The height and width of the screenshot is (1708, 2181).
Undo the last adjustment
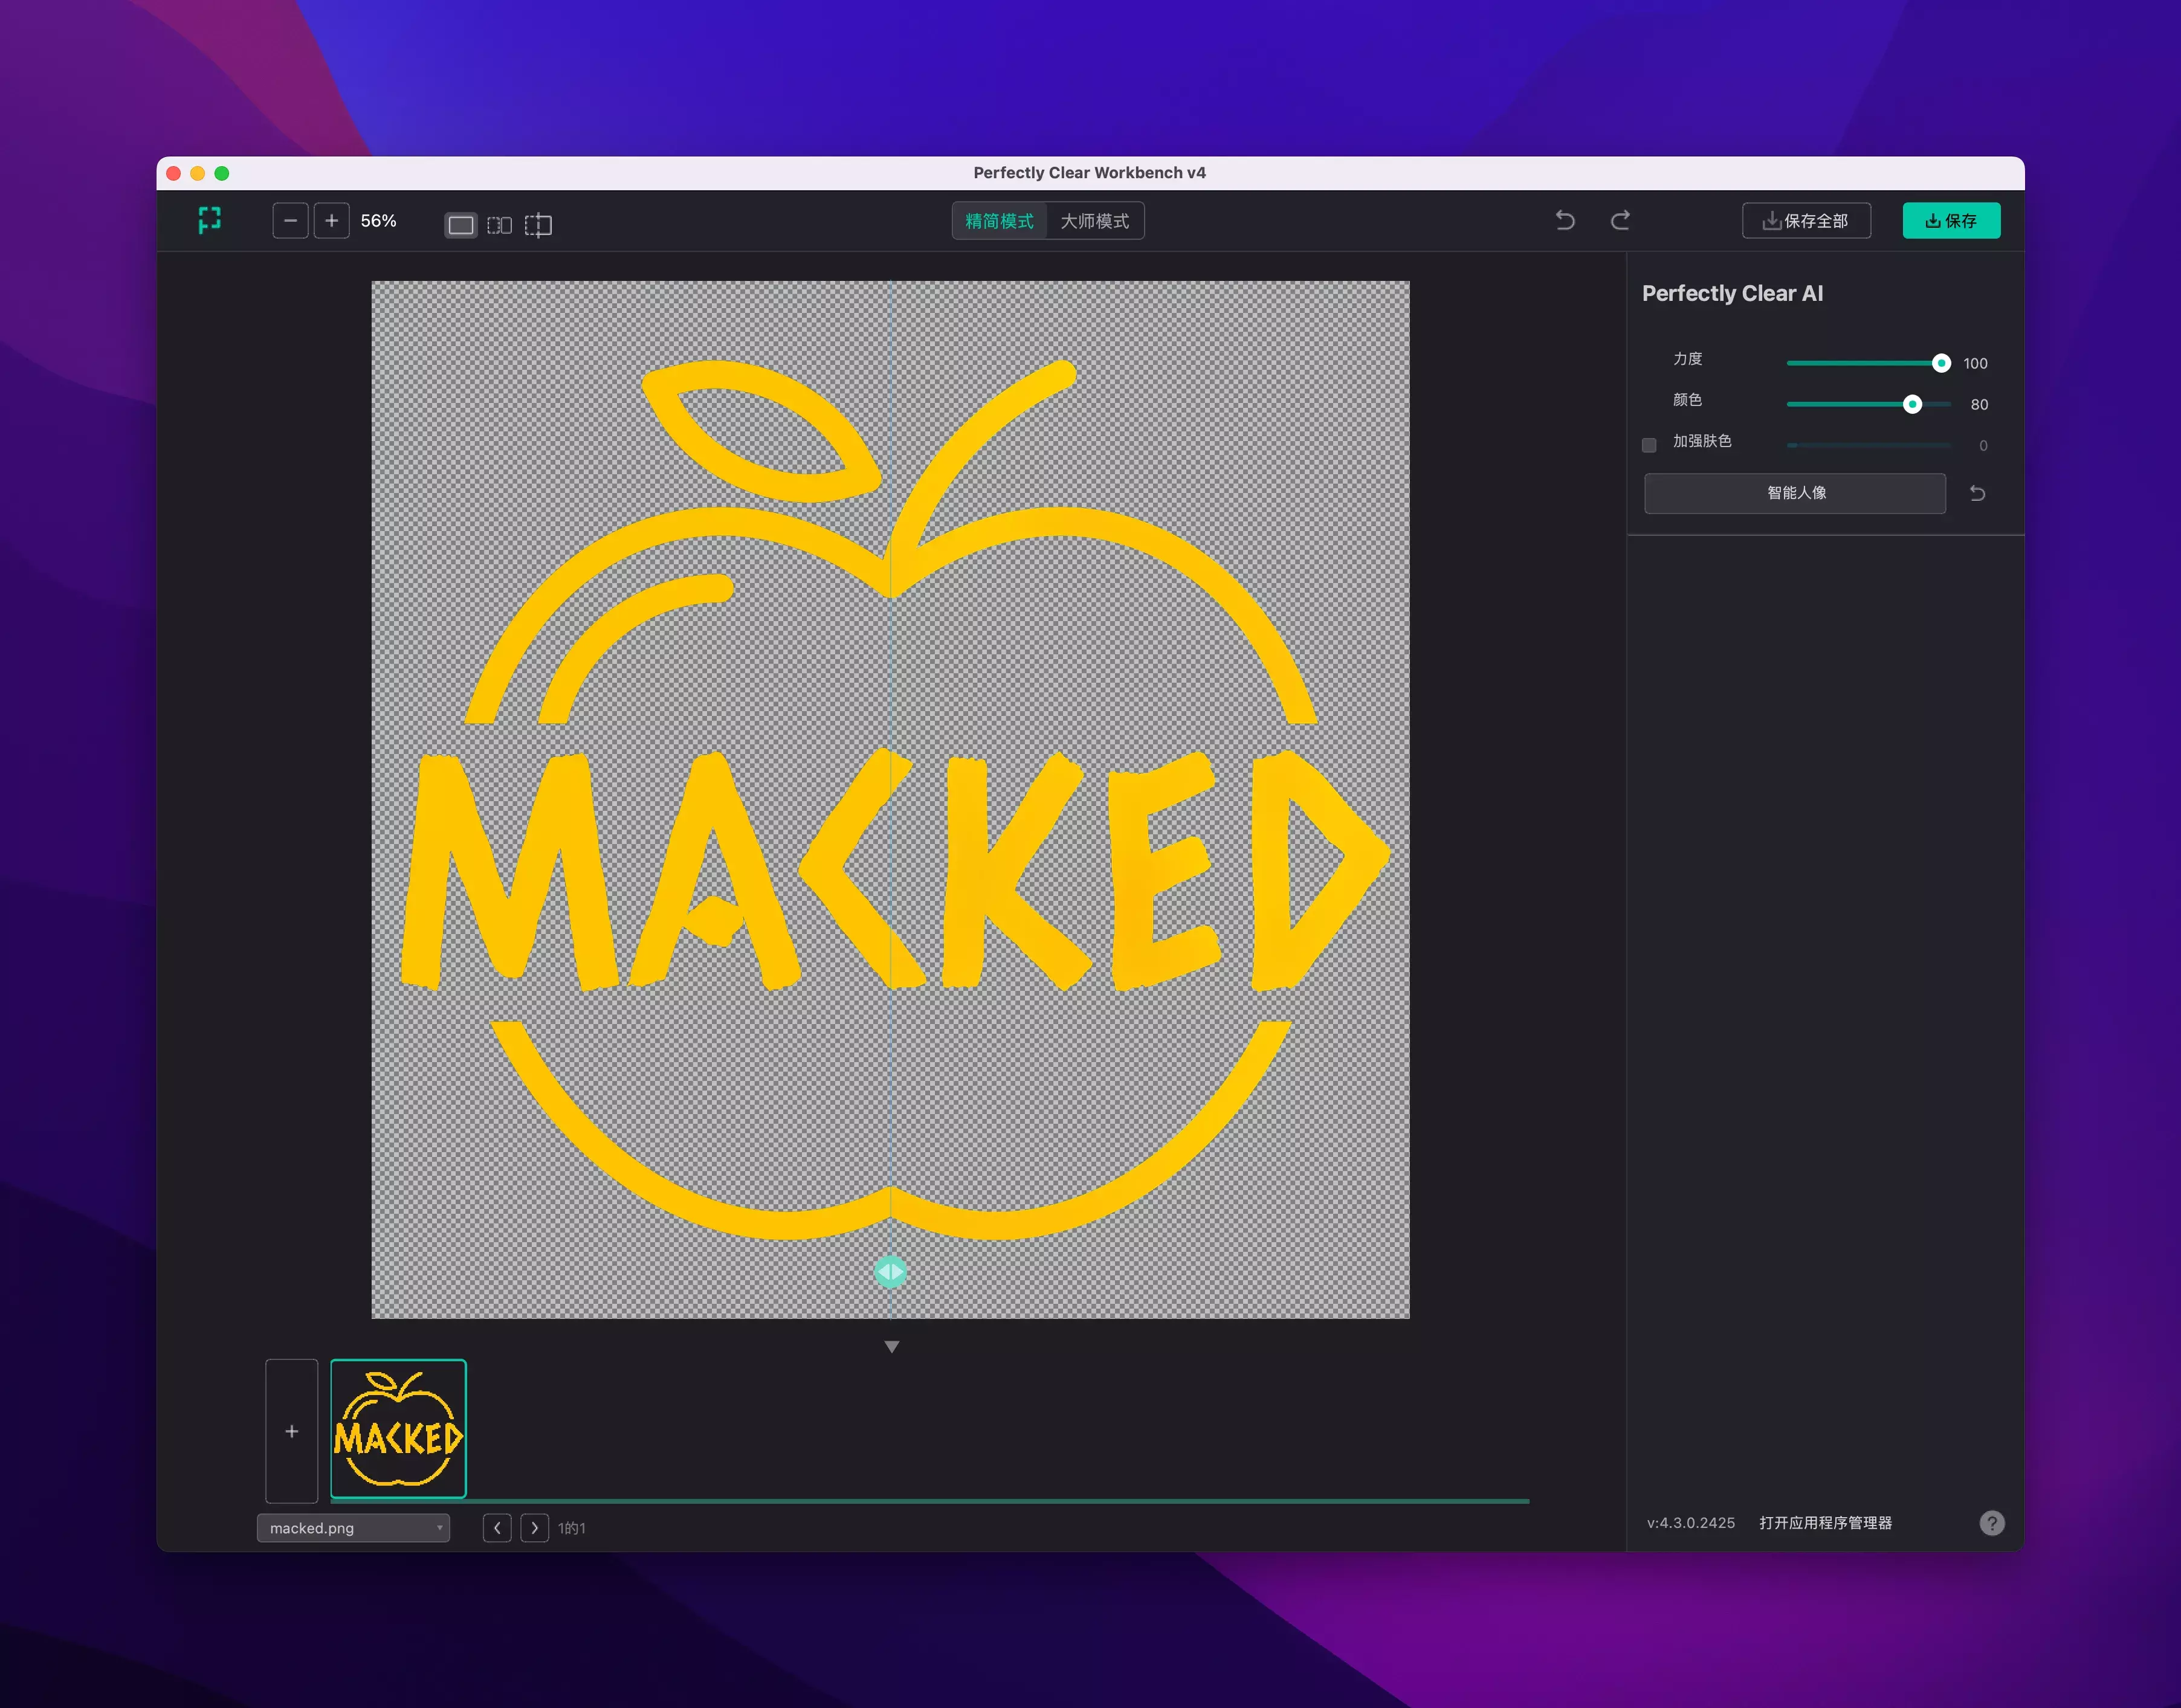click(x=1565, y=221)
